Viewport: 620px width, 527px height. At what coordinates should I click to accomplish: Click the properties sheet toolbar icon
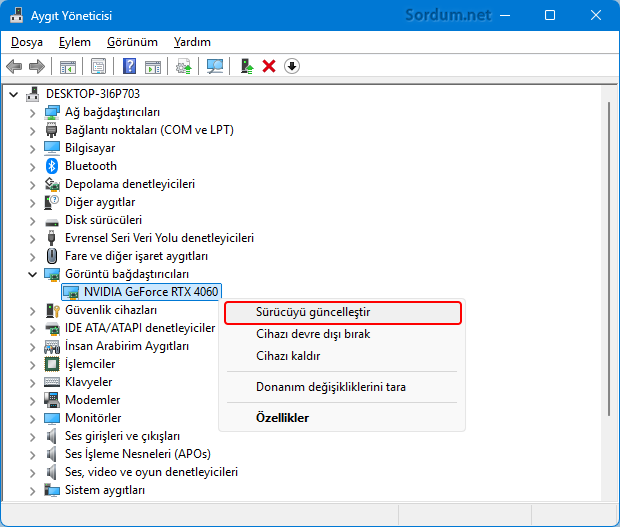(x=99, y=66)
